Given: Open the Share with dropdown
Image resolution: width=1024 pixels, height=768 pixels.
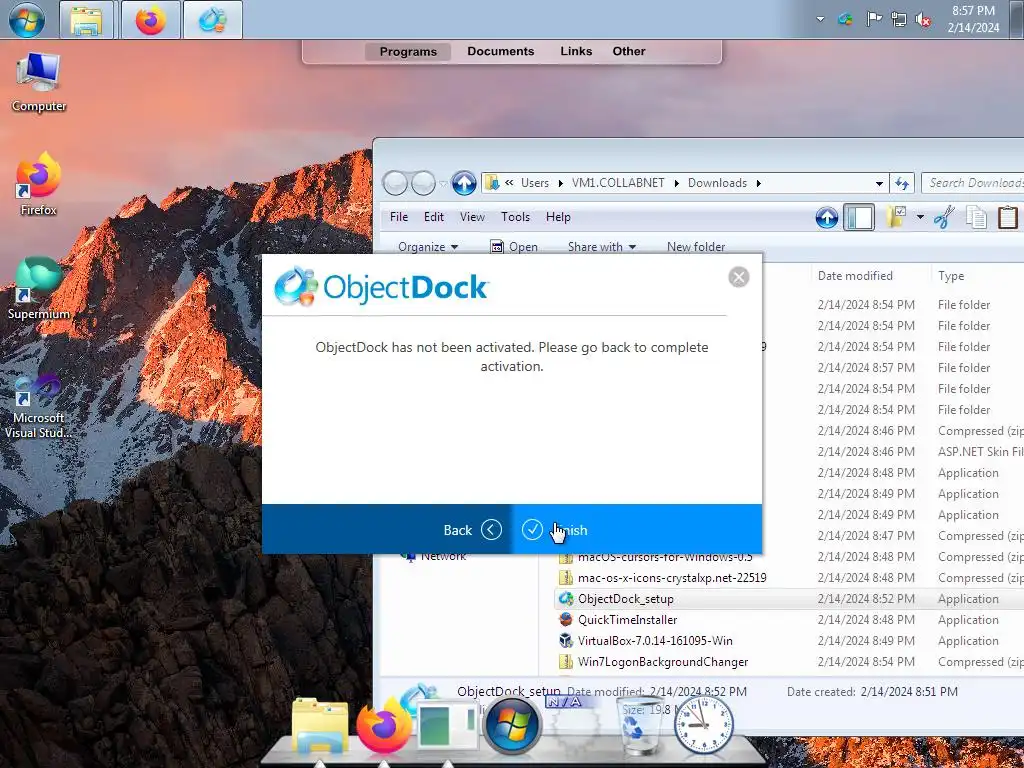Looking at the screenshot, I should [x=601, y=246].
